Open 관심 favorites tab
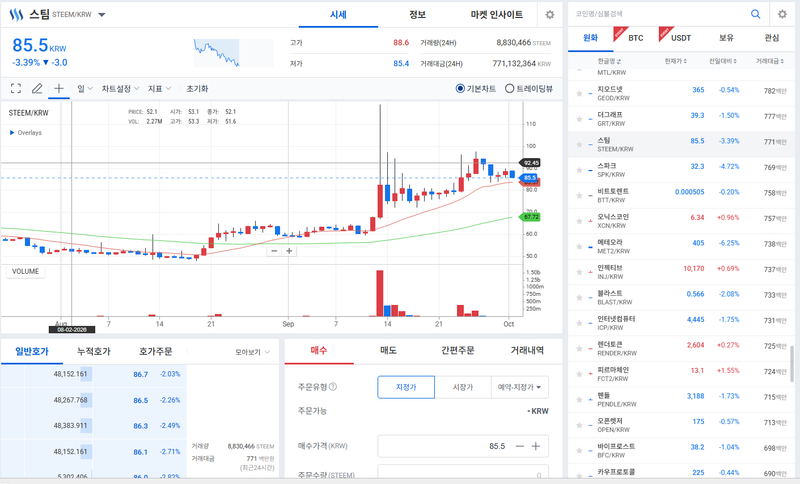Screen dimensions: 800x484 point(771,38)
